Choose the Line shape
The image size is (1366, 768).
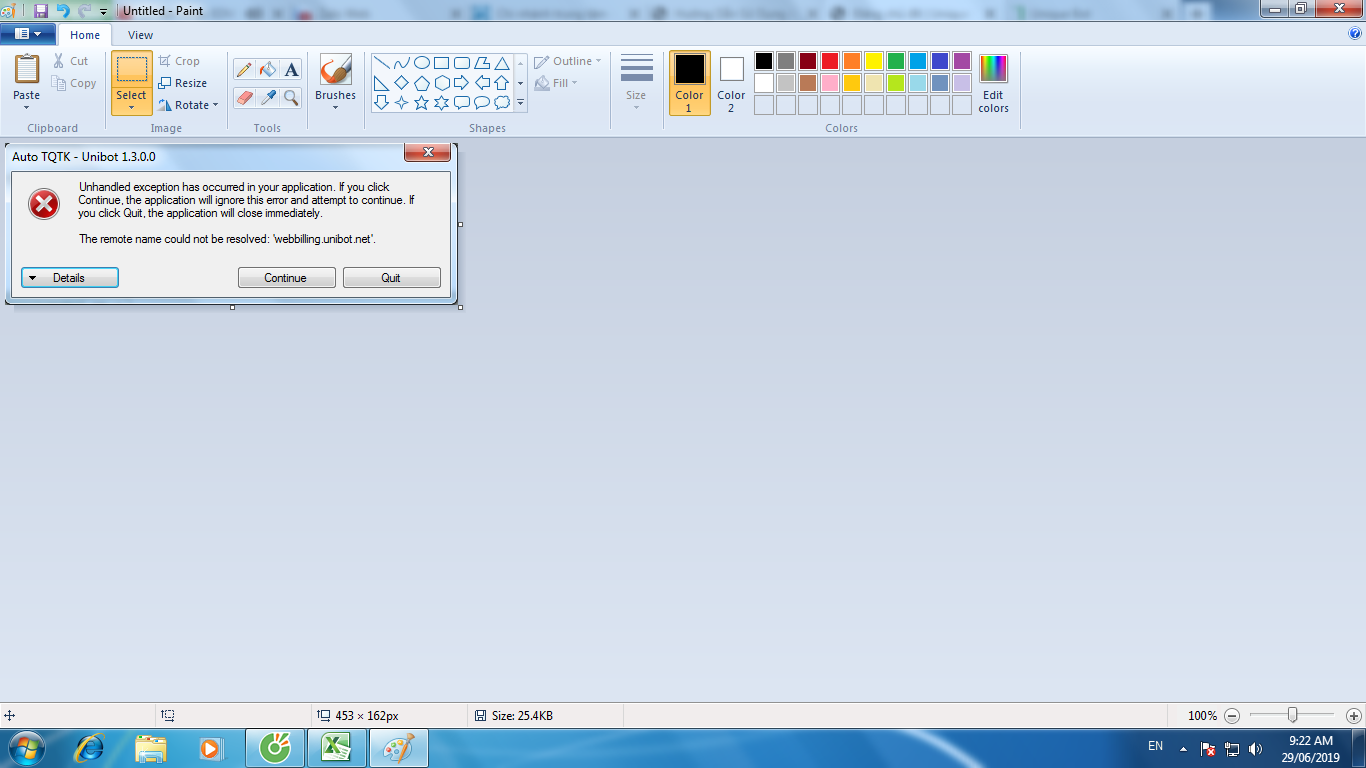[381, 63]
